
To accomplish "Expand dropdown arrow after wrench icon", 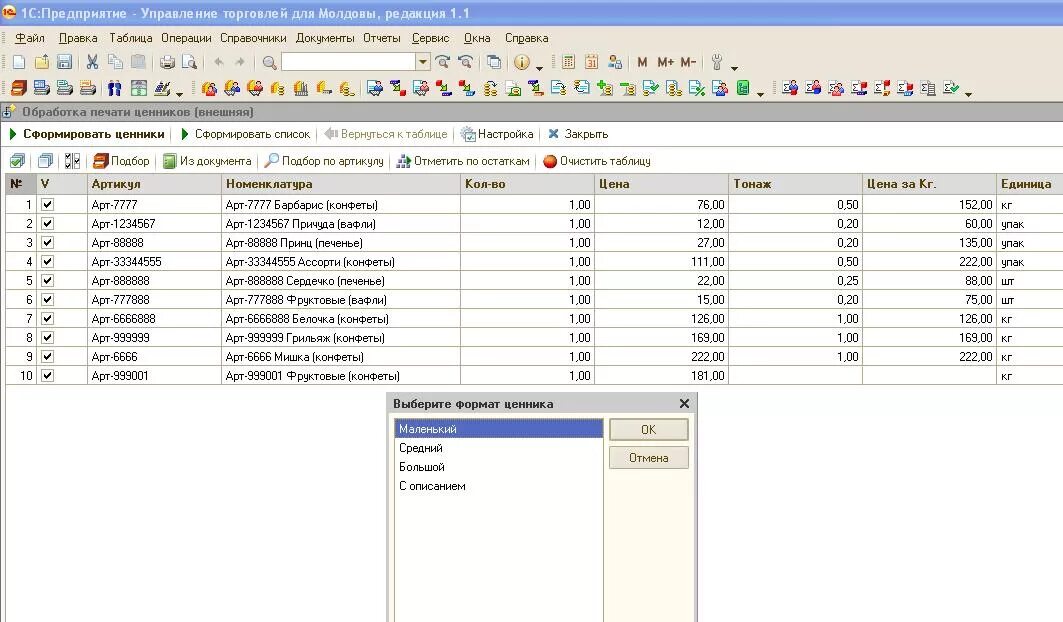I will (x=734, y=67).
